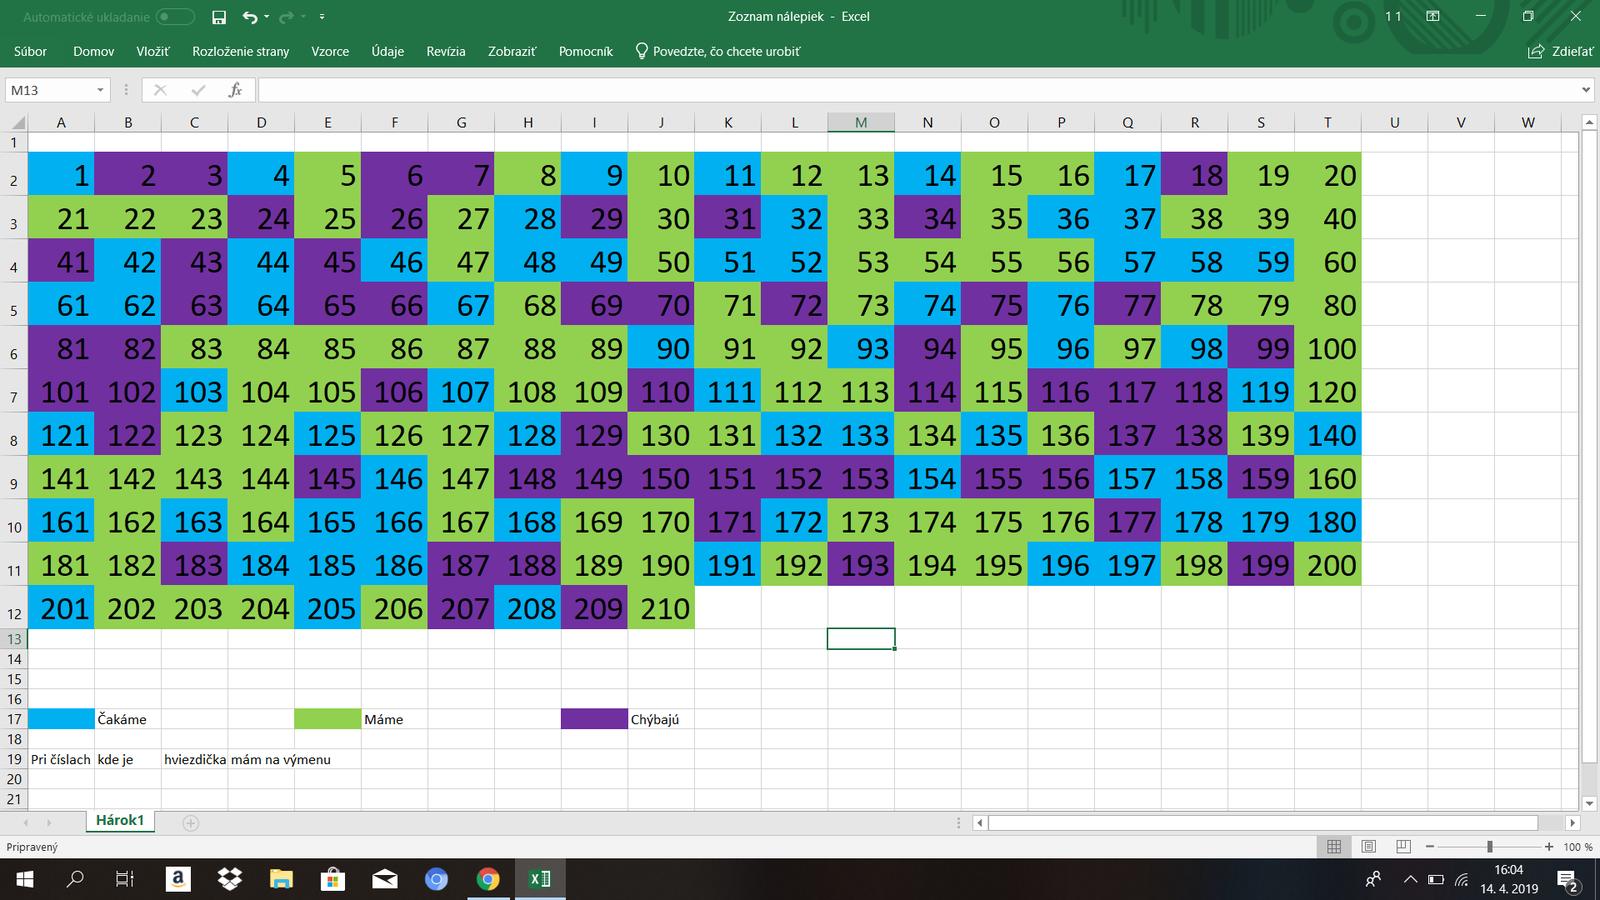Open Excel from the Windows taskbar

tap(540, 879)
